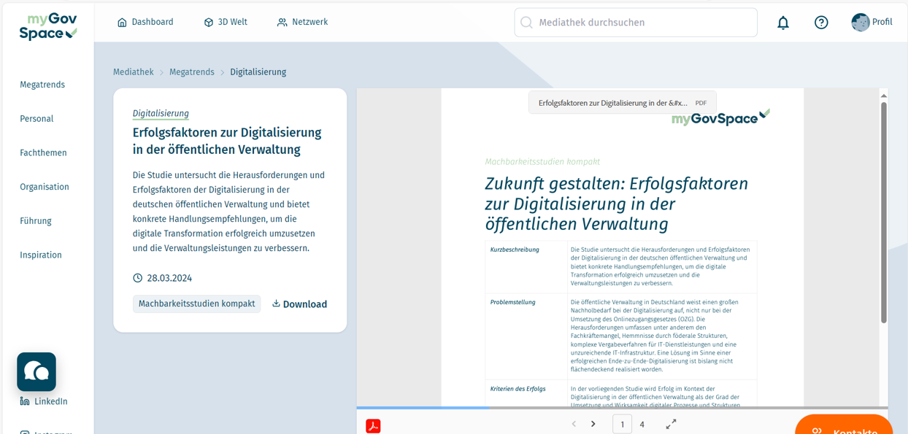Image resolution: width=908 pixels, height=434 pixels.
Task: Open the Profil avatar menu
Action: [861, 22]
